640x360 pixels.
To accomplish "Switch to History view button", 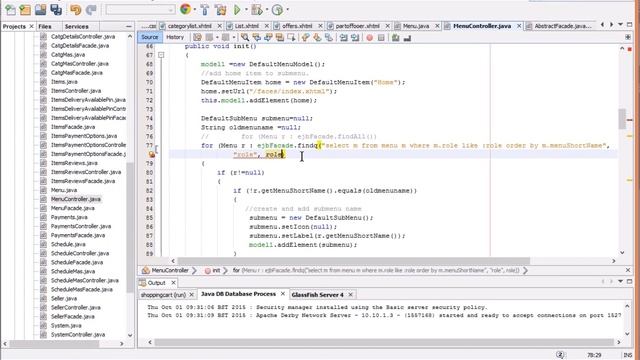I will tap(175, 37).
